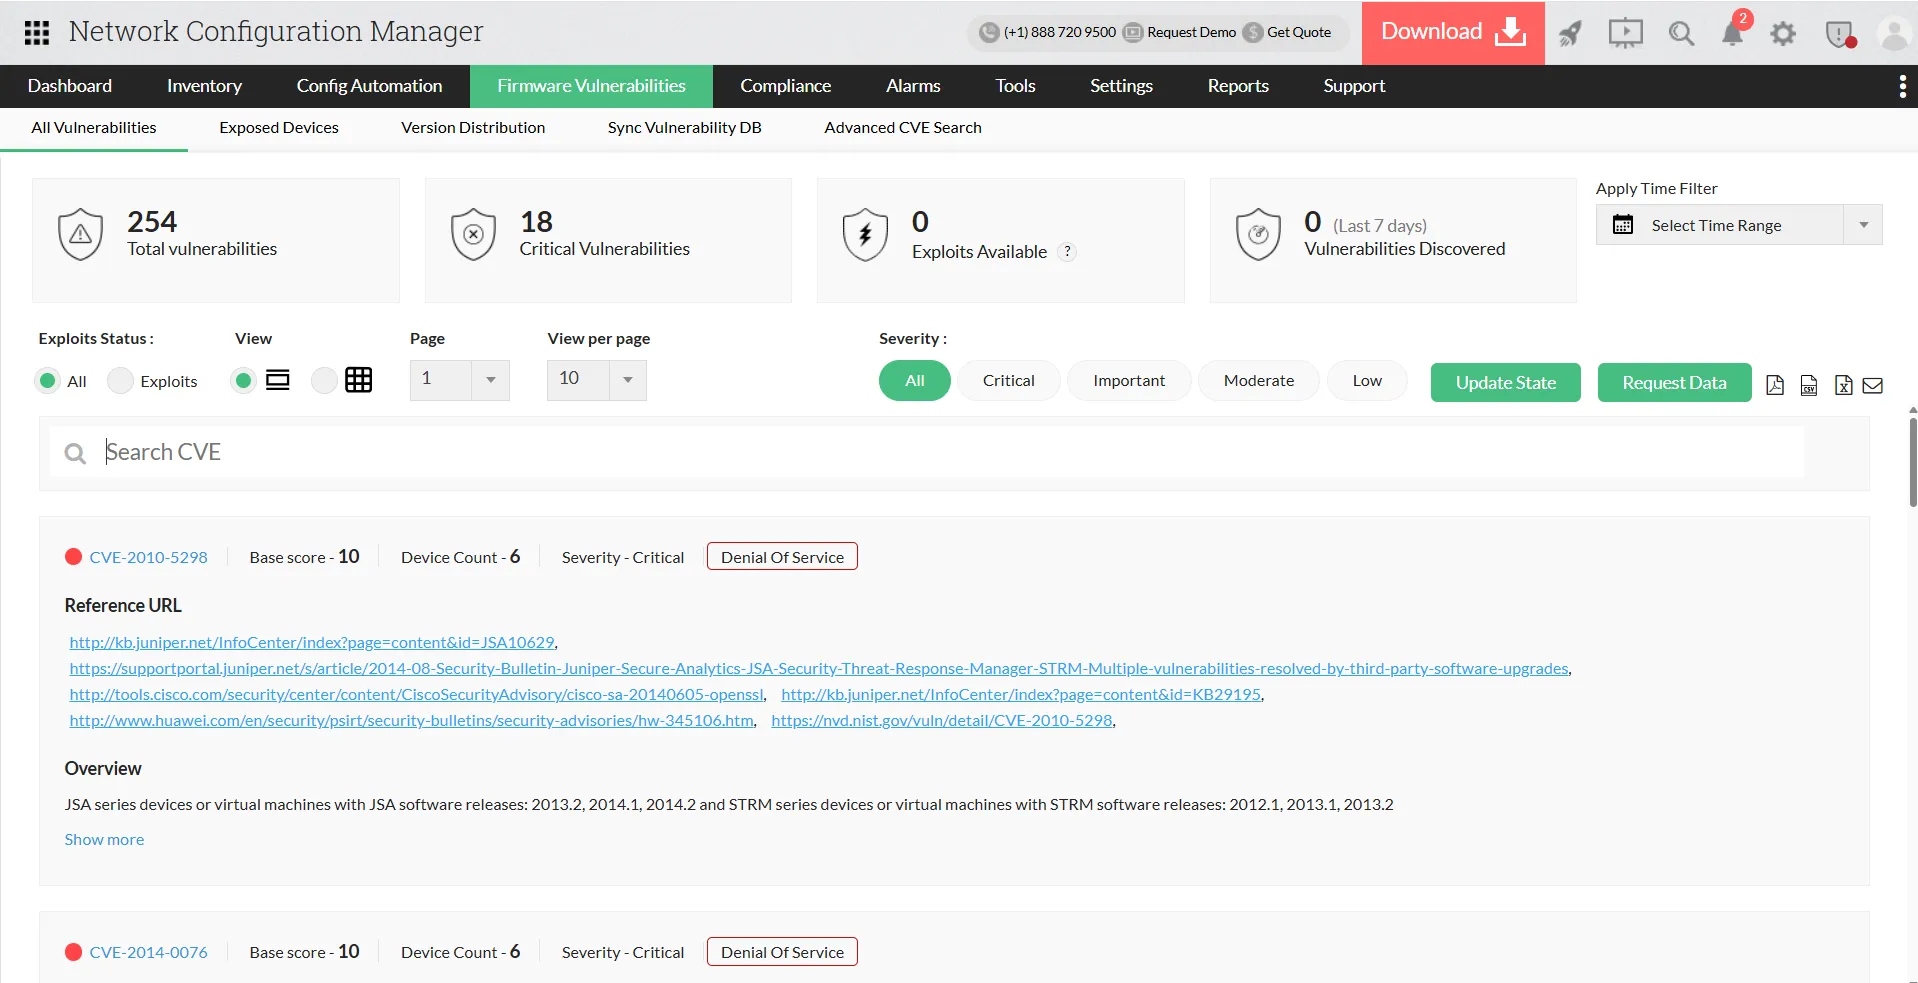Viewport: 1918px width, 983px height.
Task: Click the Denial Of Service tag for CVE-2010-5298
Action: click(x=782, y=557)
